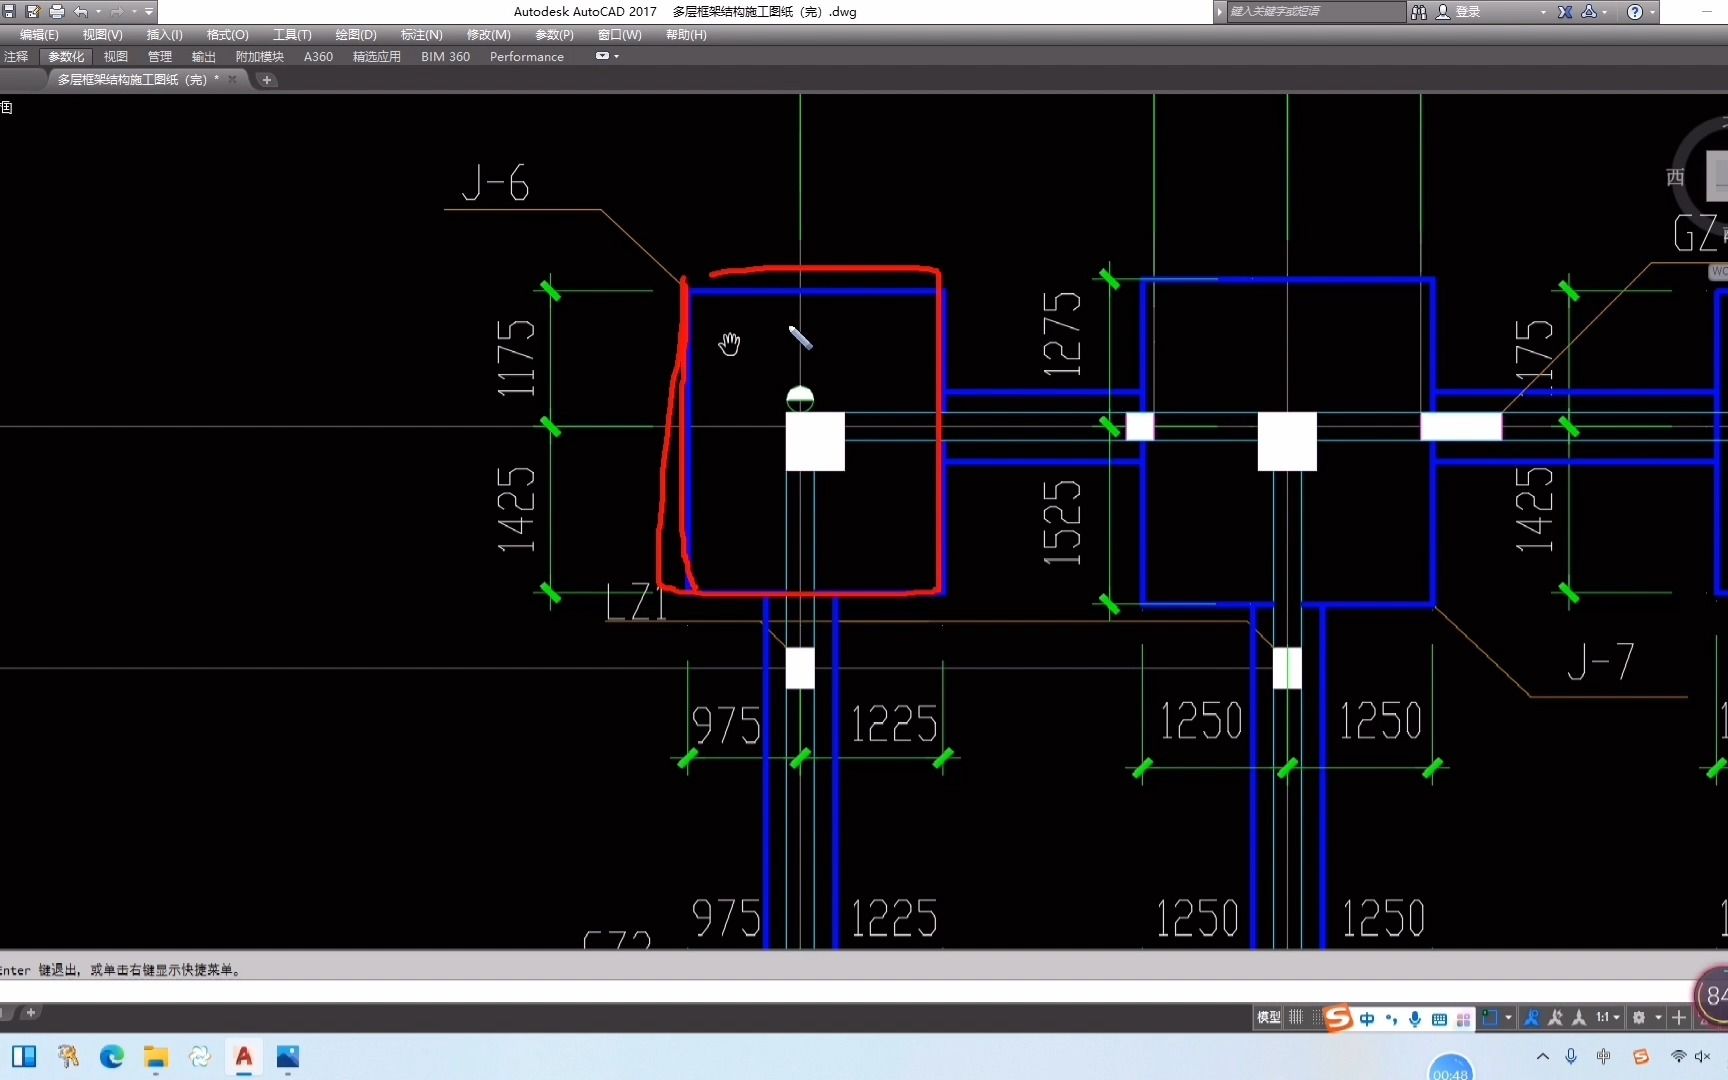Viewport: 1728px width, 1080px height.
Task: Open the Autodesk Exchange Apps X icon
Action: pyautogui.click(x=1565, y=12)
